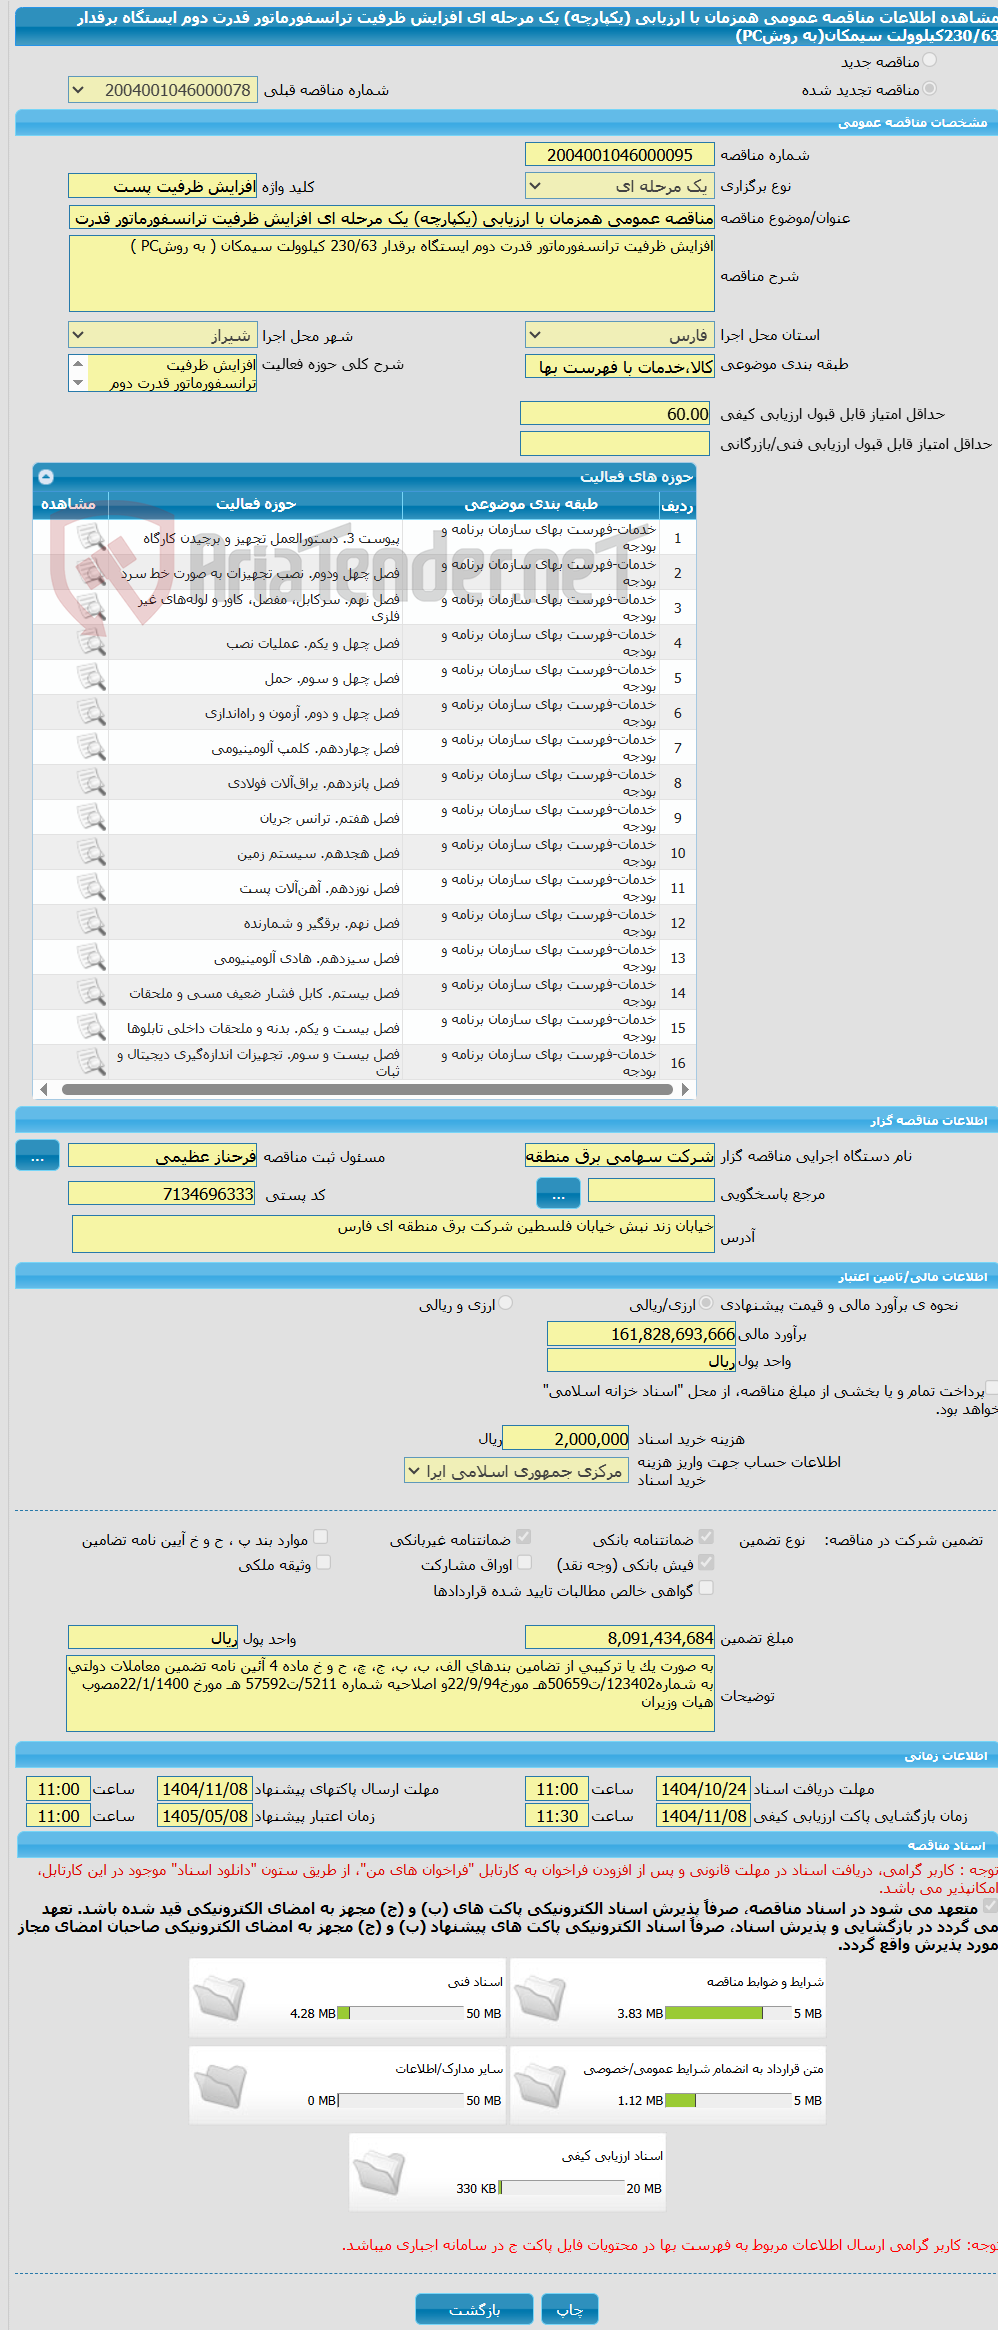
Task: Click متن قرارداد size progress bar
Action: (728, 2100)
